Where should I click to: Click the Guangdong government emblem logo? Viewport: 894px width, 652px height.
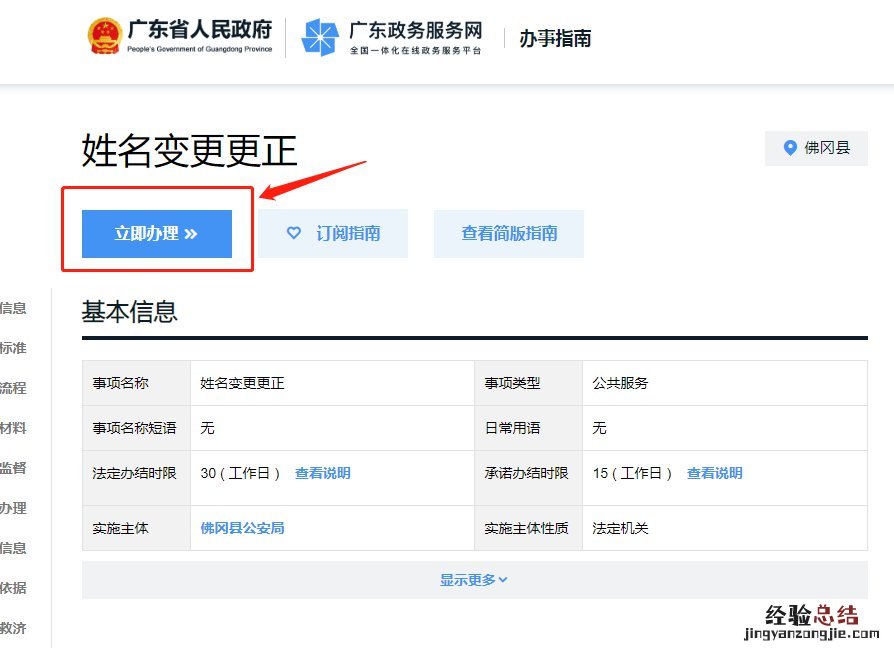pyautogui.click(x=105, y=36)
